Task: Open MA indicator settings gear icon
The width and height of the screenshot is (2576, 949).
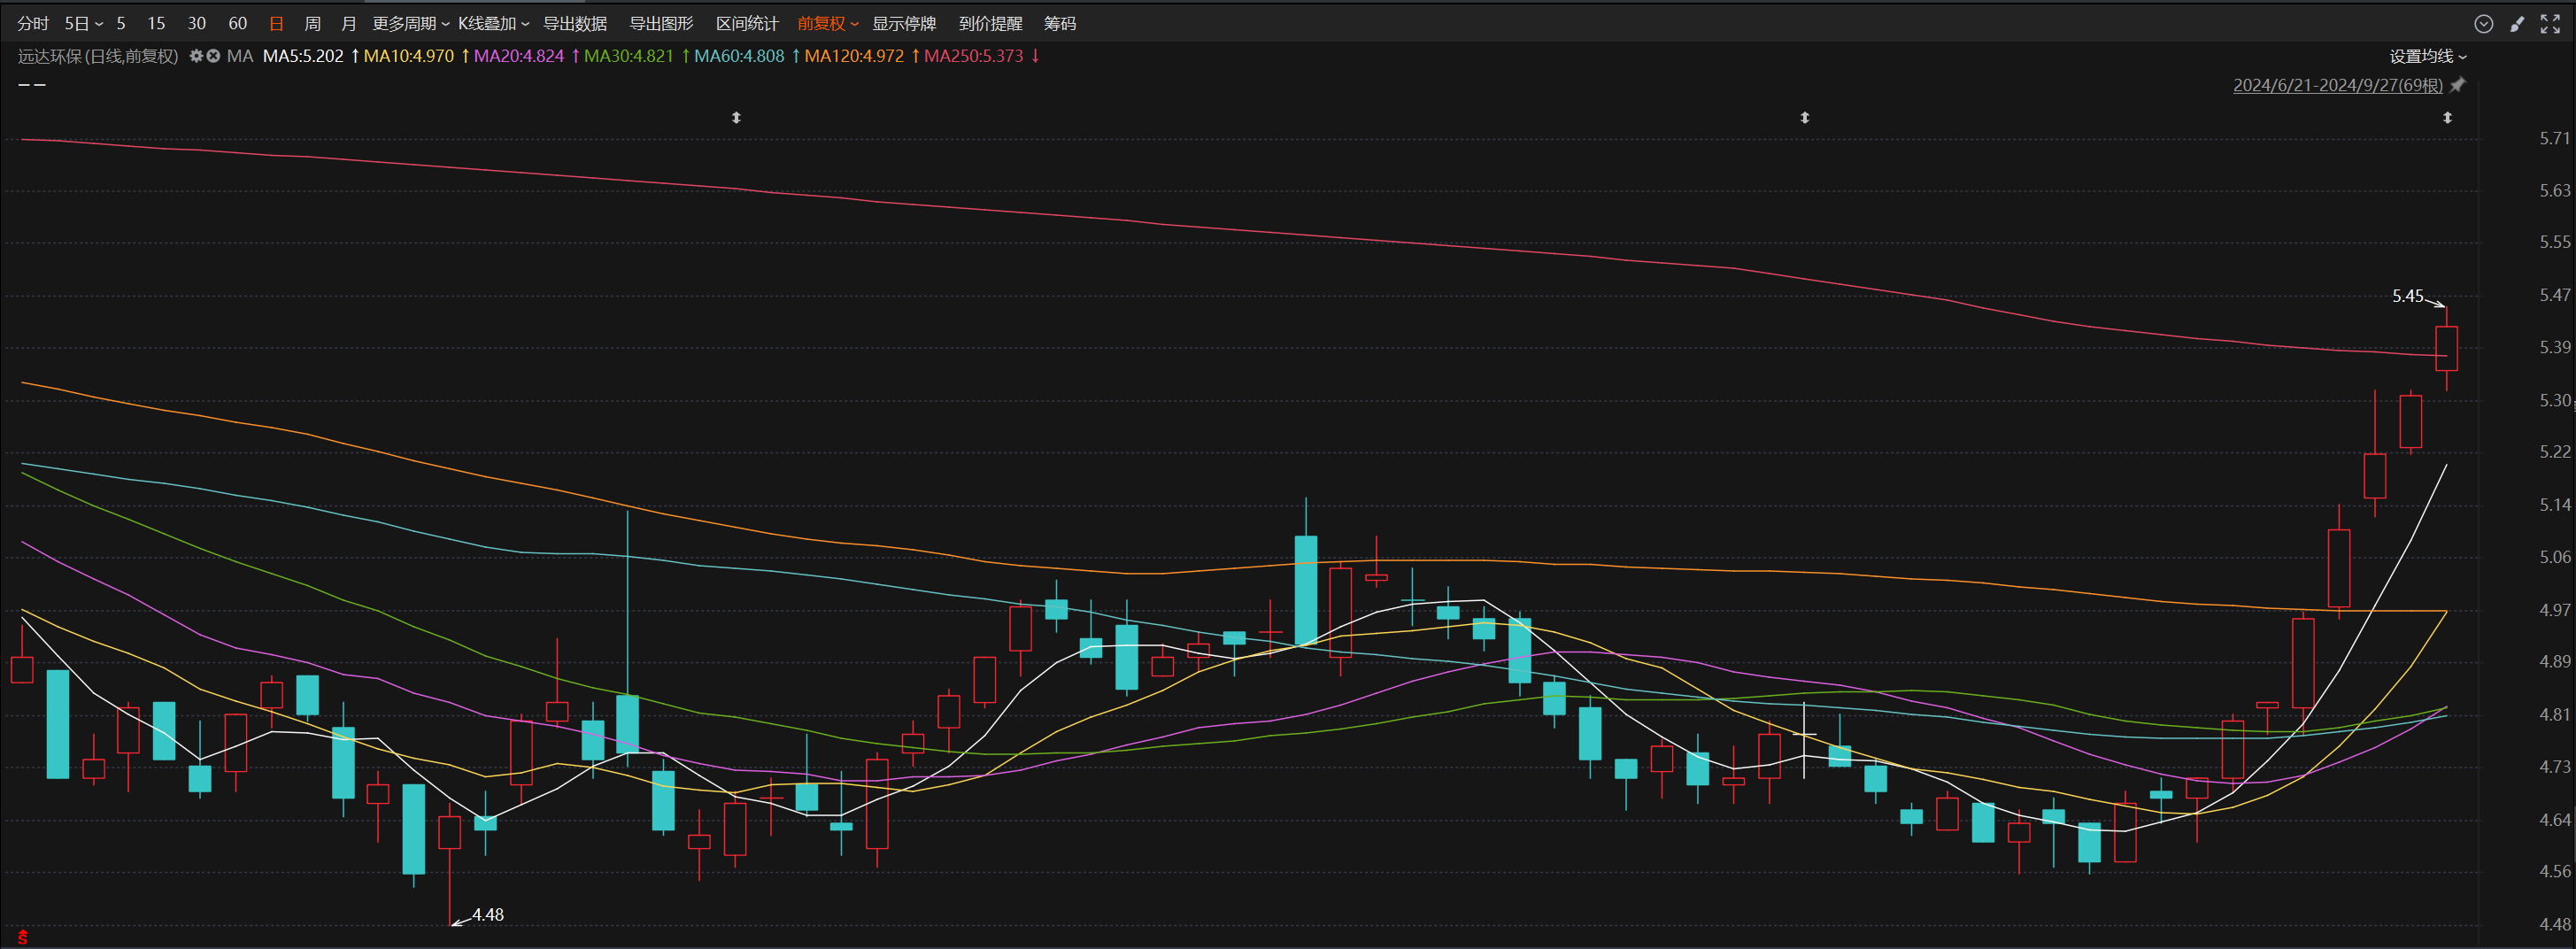Action: coord(196,56)
